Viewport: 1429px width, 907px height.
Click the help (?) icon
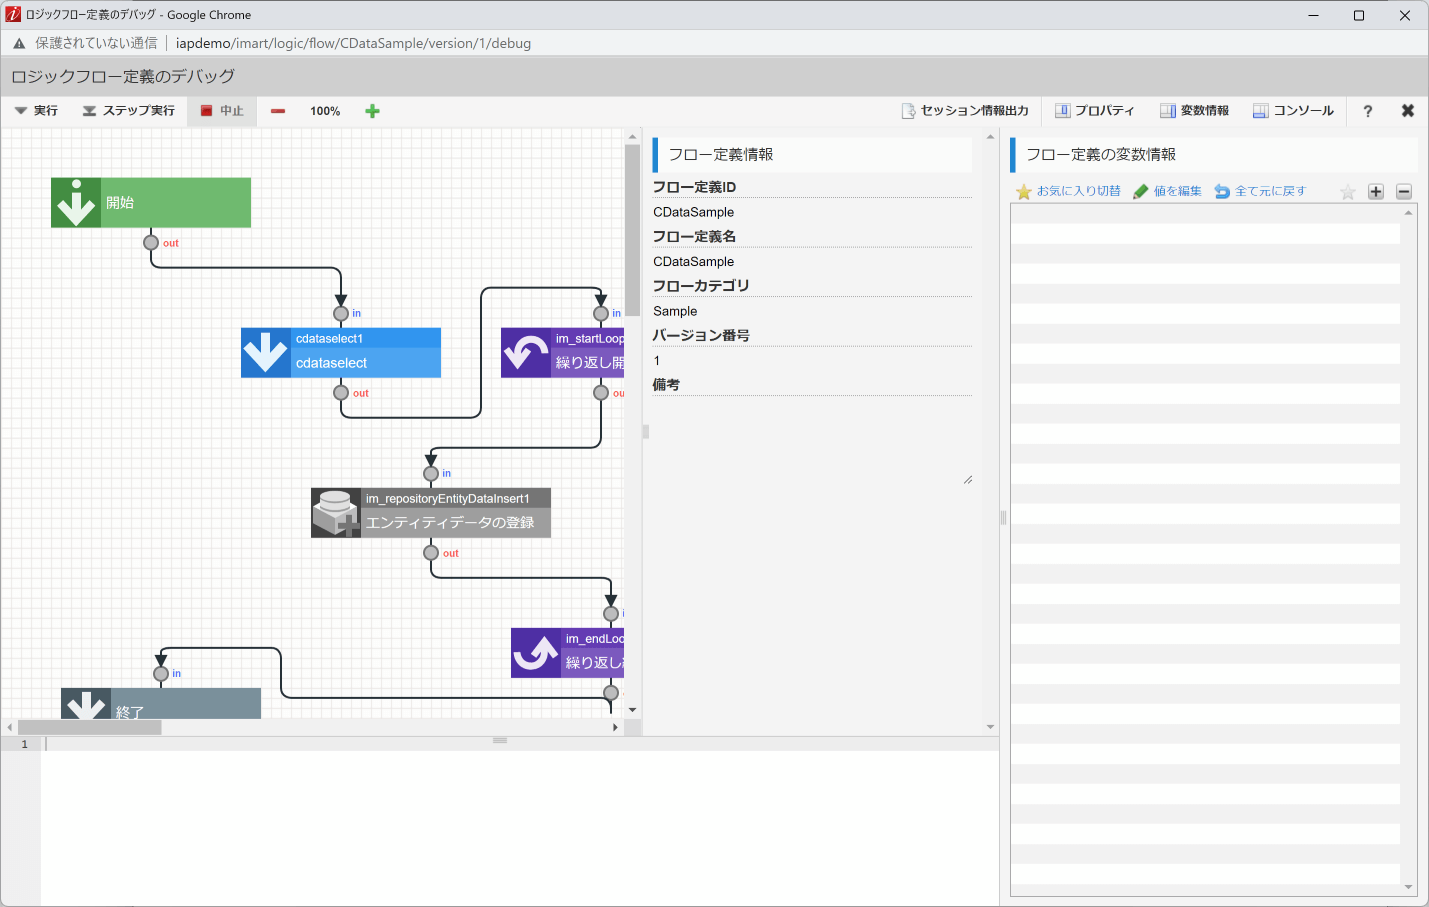click(x=1367, y=111)
